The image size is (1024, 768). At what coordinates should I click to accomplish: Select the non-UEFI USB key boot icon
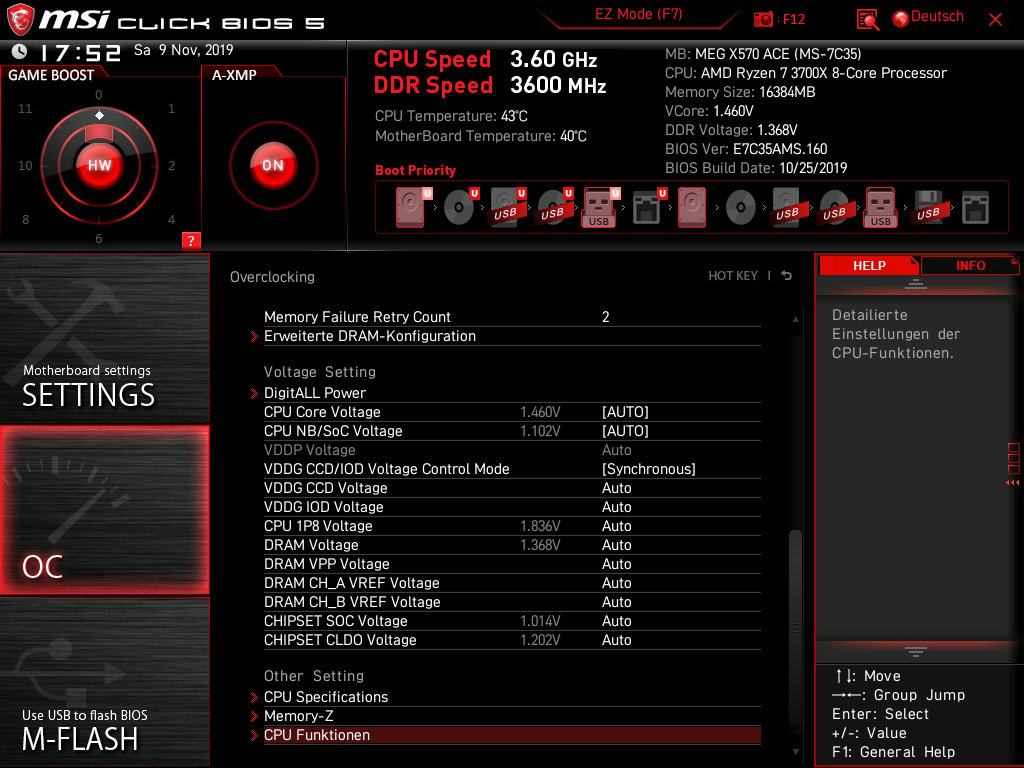[881, 207]
